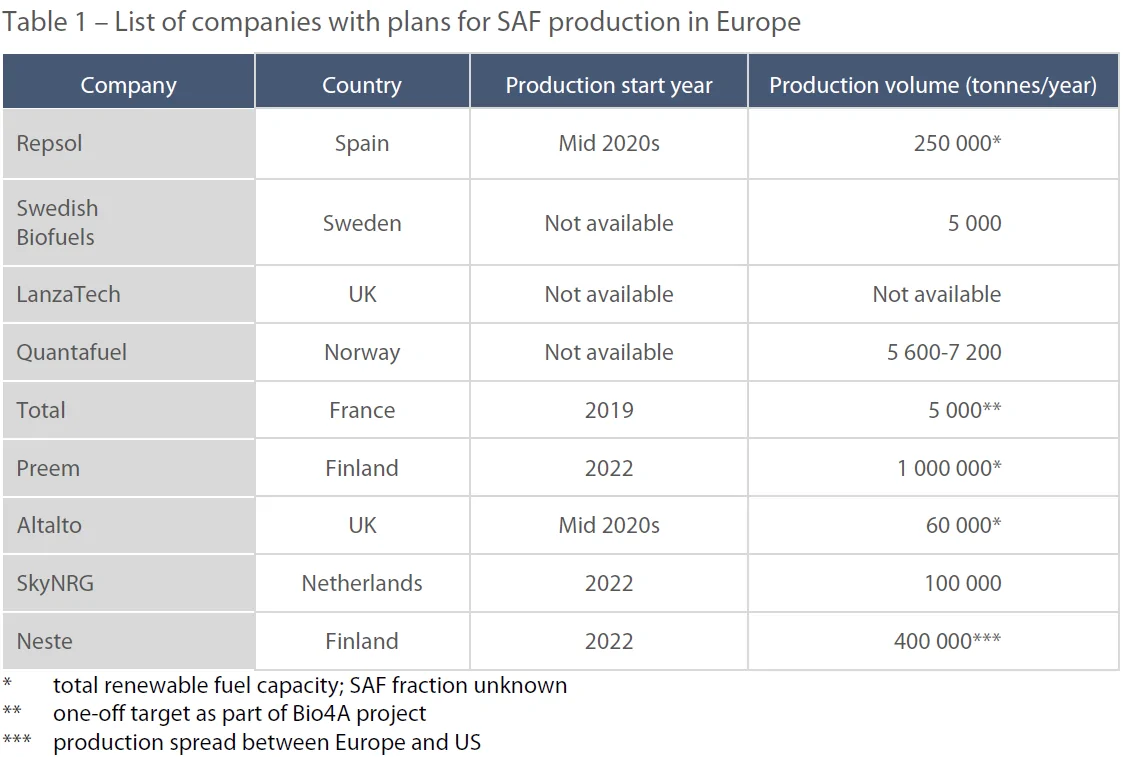Click the Table 1 caption title

(401, 22)
